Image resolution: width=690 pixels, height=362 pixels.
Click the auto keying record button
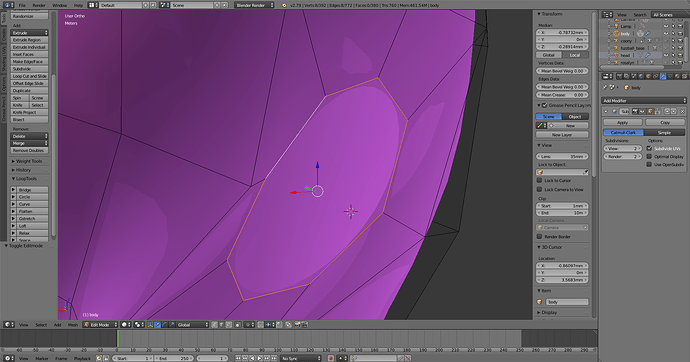pyautogui.click(x=331, y=358)
